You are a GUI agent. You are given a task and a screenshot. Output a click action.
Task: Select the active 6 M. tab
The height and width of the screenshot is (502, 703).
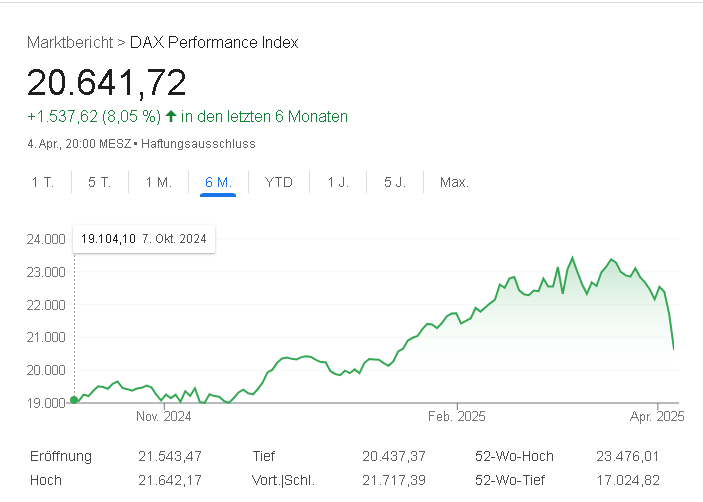point(218,182)
